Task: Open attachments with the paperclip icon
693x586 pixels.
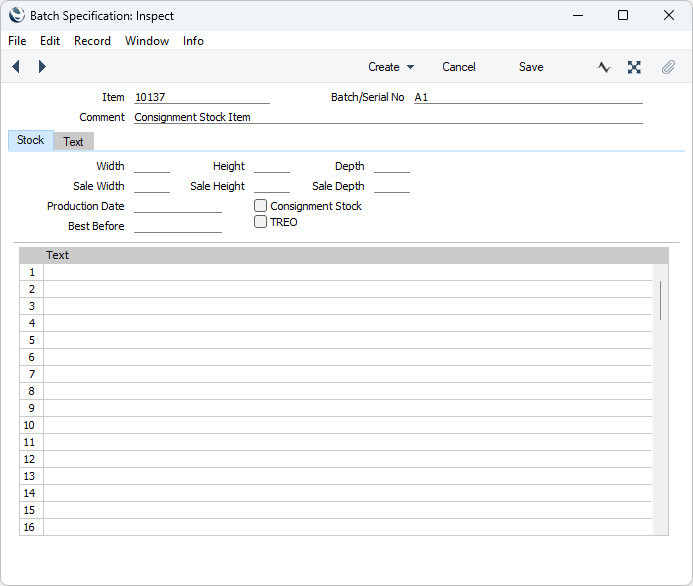Action: (668, 67)
